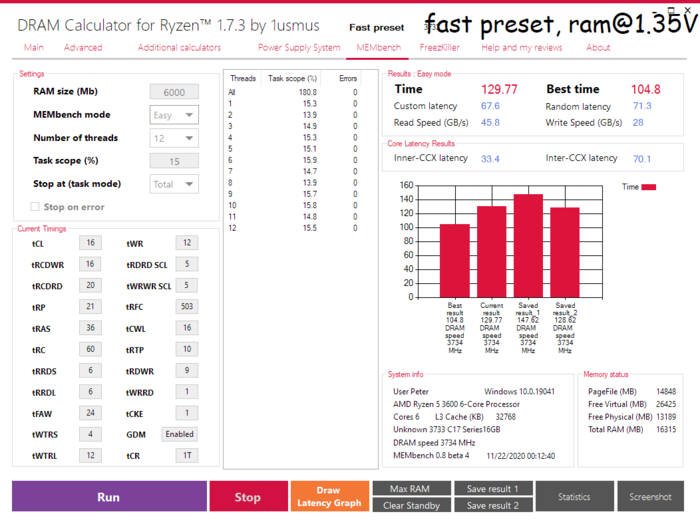Expand the Stop at task mode dropdown

(x=174, y=184)
